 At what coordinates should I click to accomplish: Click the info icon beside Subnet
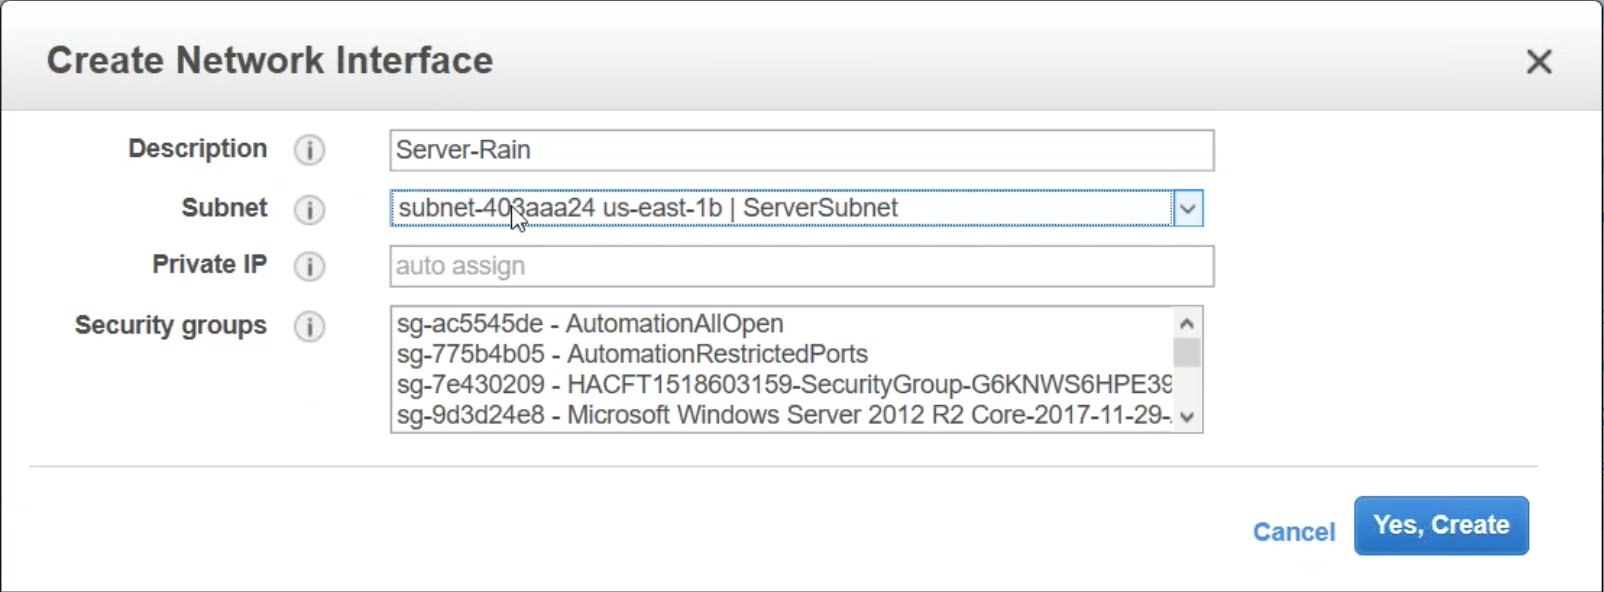pos(309,210)
